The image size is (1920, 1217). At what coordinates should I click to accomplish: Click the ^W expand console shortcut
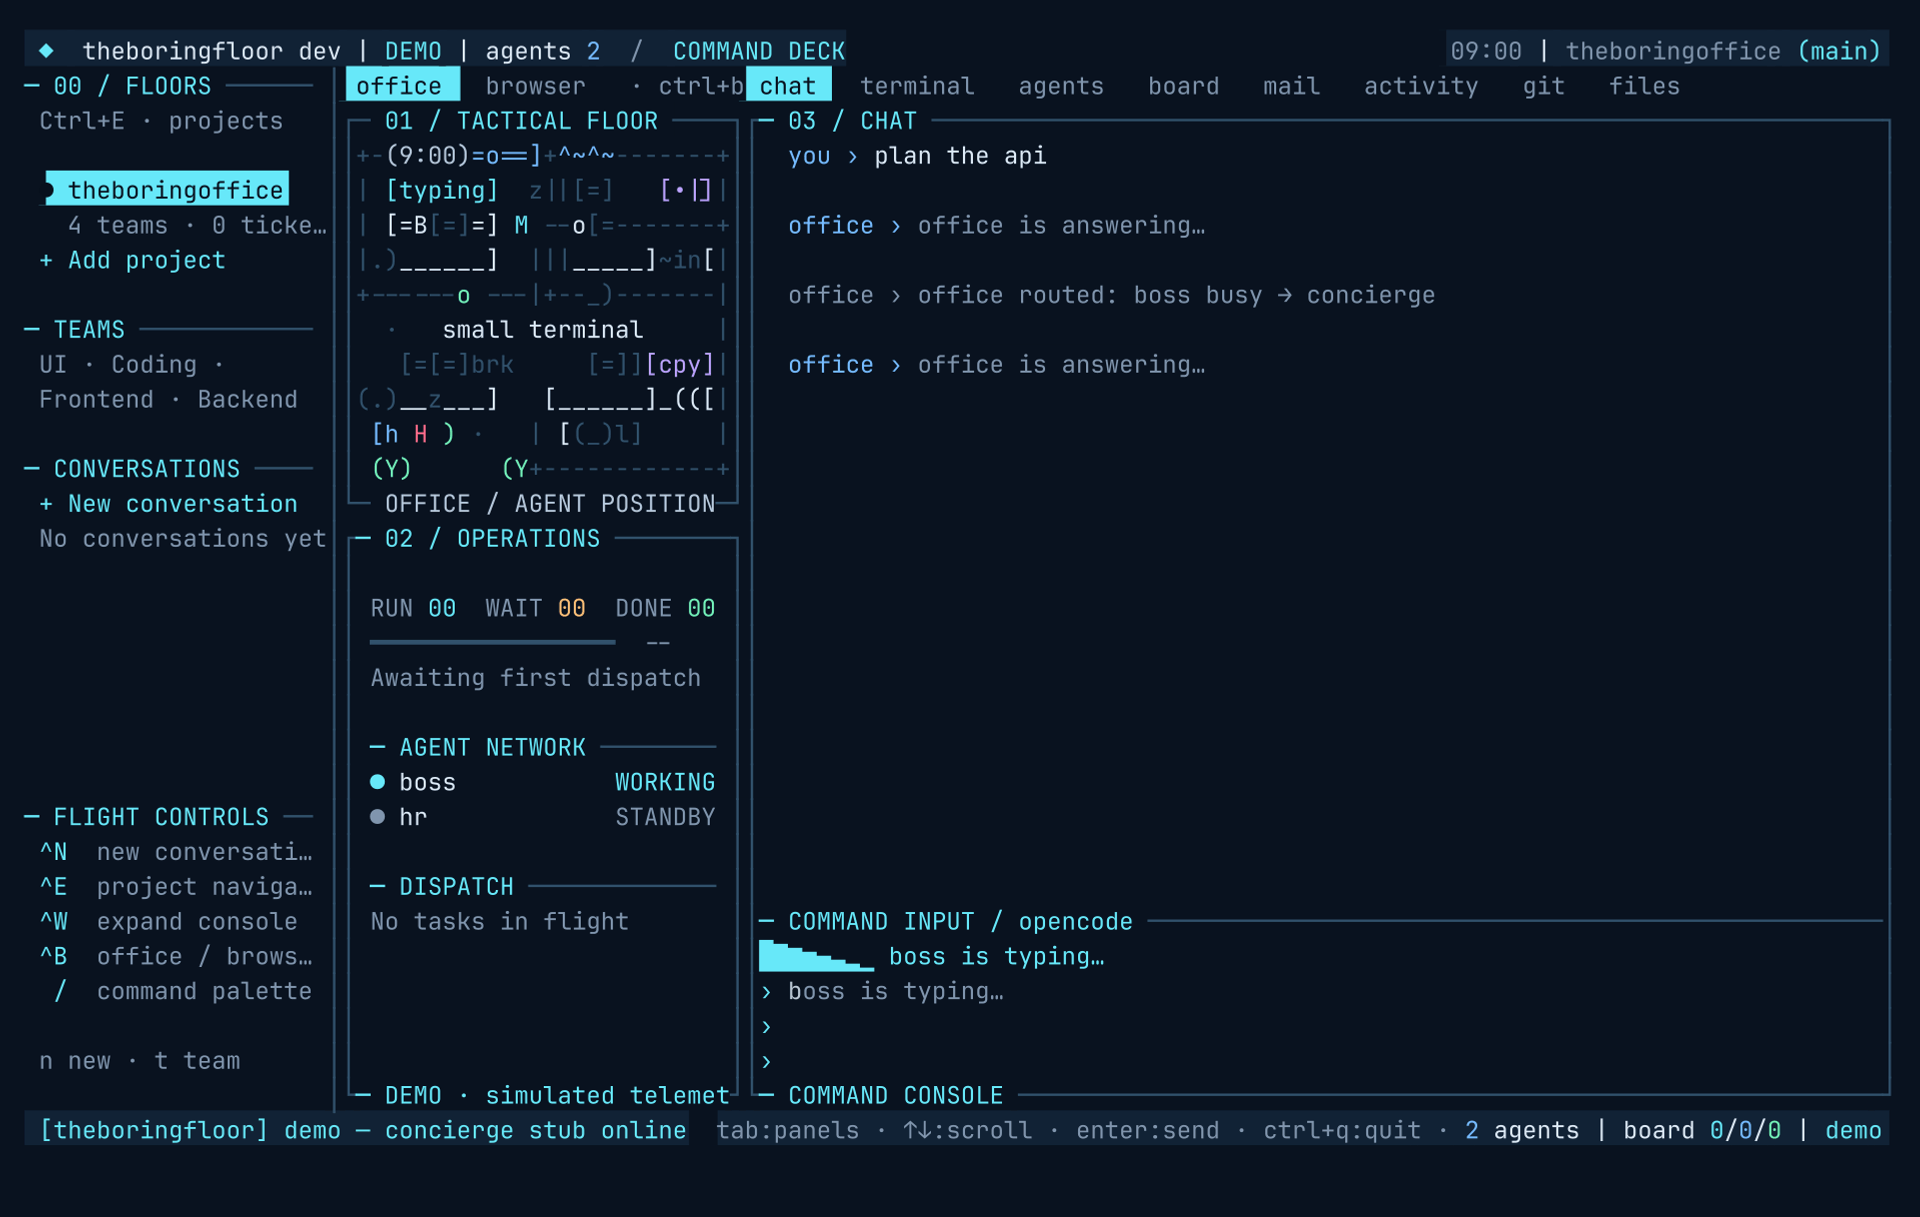tap(168, 922)
